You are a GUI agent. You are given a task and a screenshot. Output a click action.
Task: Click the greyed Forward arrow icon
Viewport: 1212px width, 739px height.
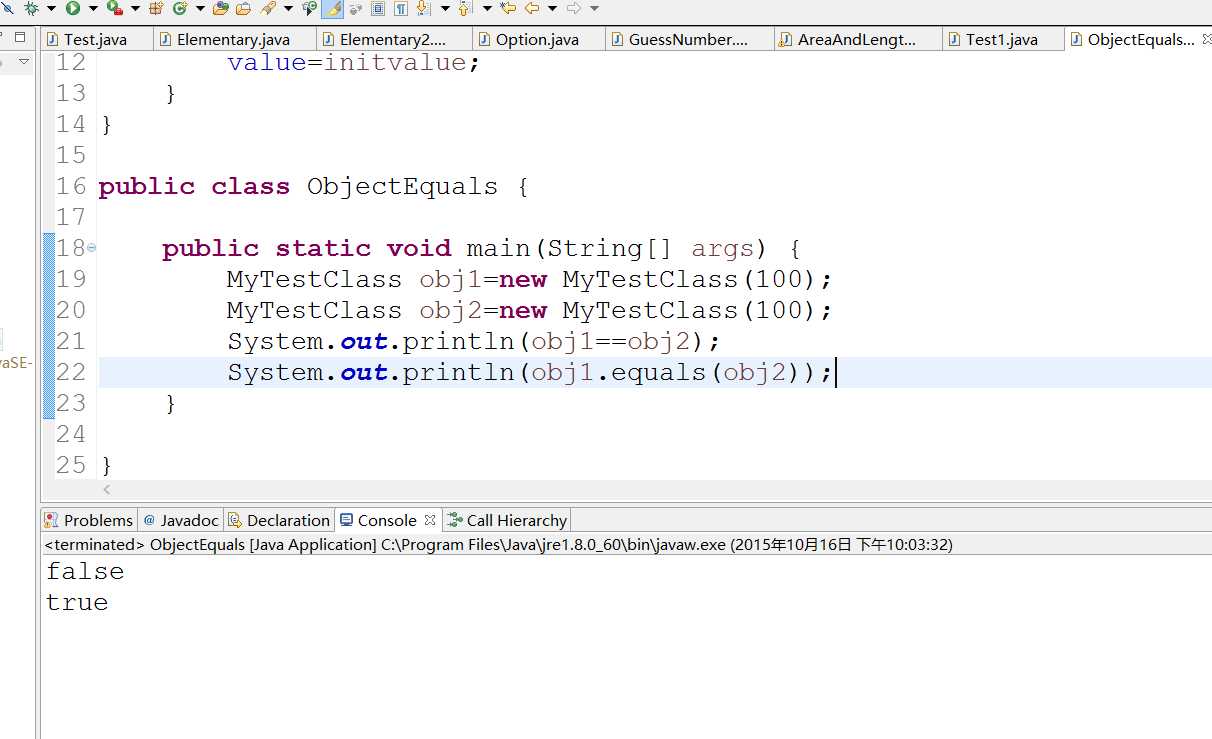point(574,8)
